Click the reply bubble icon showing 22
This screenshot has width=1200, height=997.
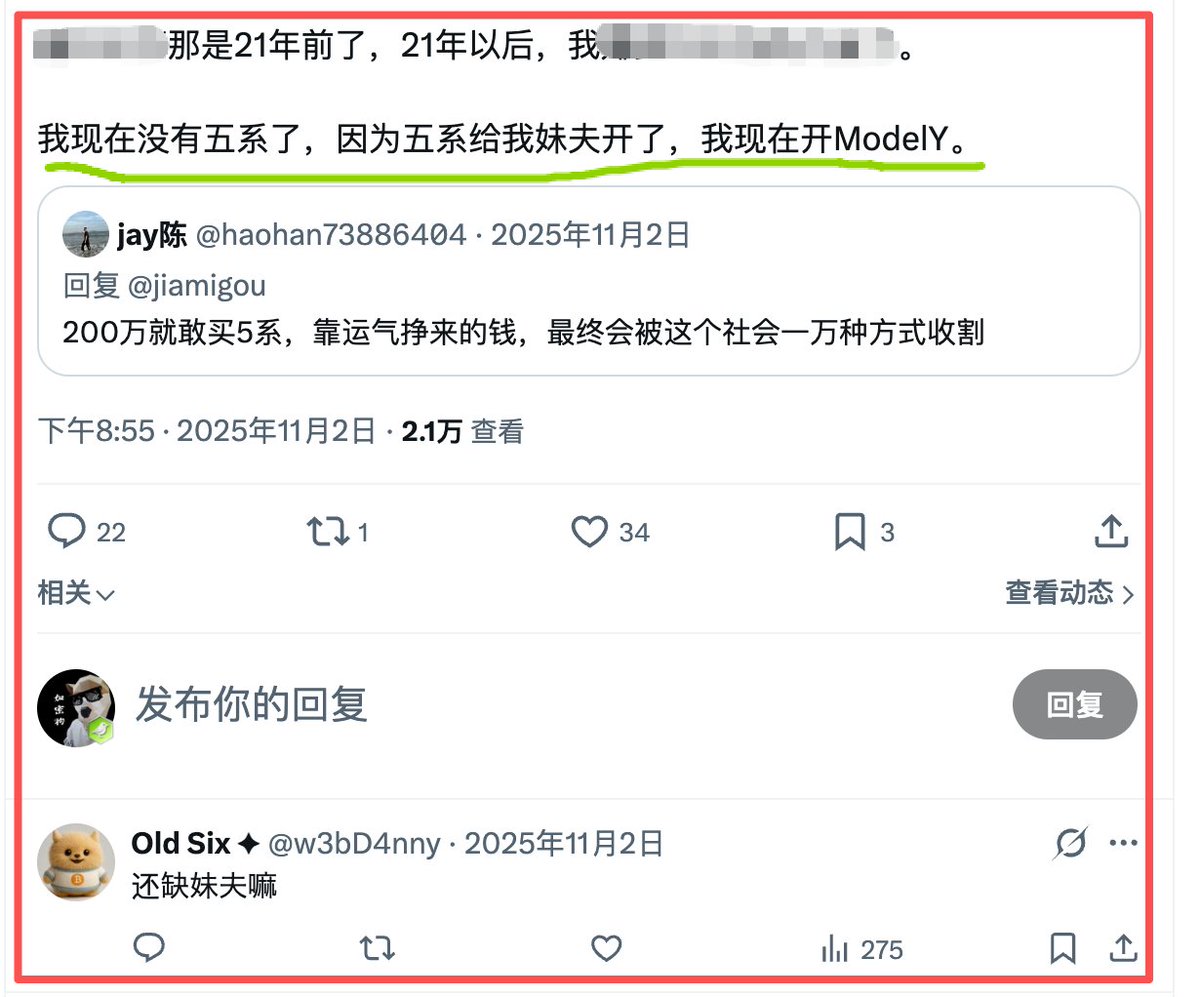click(x=66, y=531)
